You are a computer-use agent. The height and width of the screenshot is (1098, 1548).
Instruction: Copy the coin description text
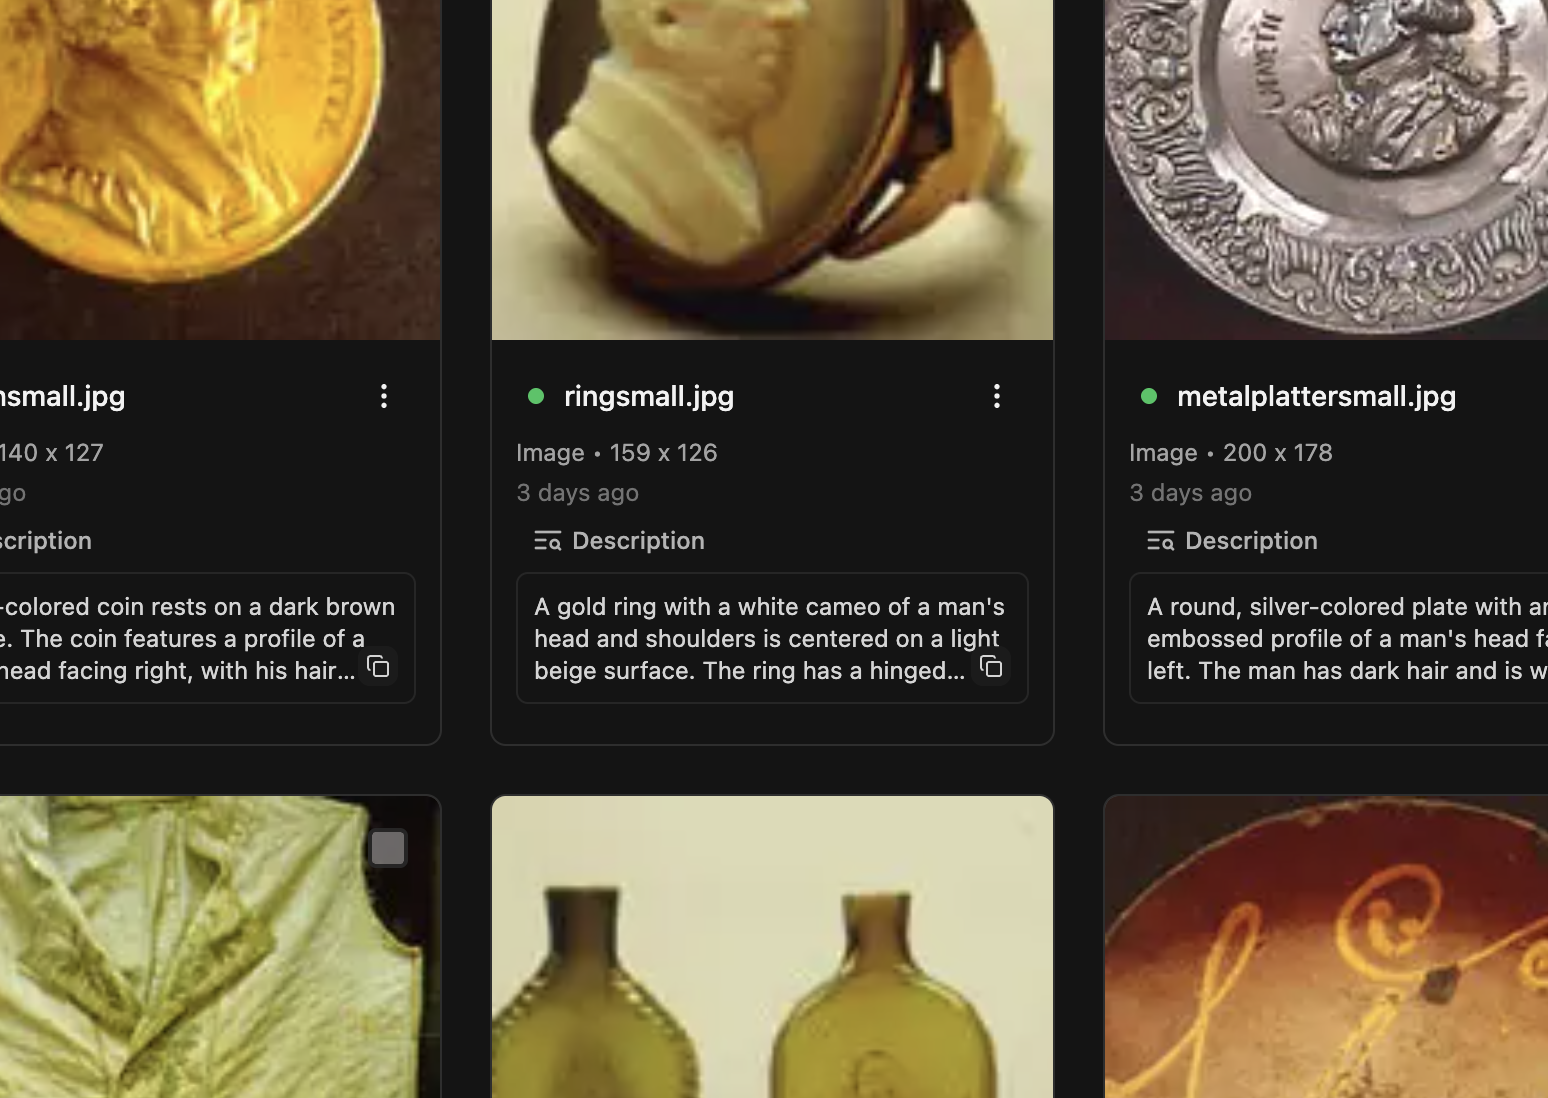pos(378,667)
